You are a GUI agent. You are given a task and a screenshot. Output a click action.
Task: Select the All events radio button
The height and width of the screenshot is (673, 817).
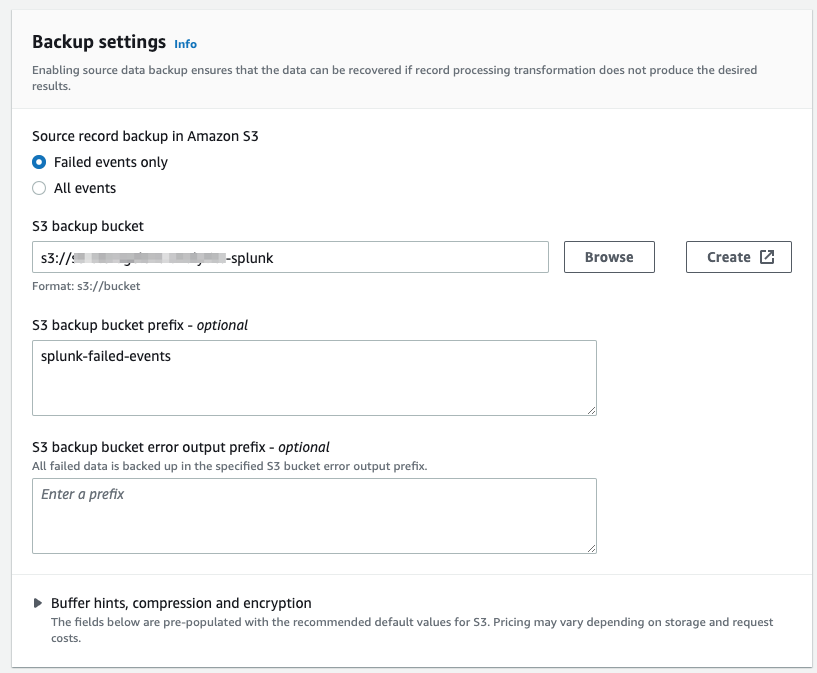click(39, 188)
